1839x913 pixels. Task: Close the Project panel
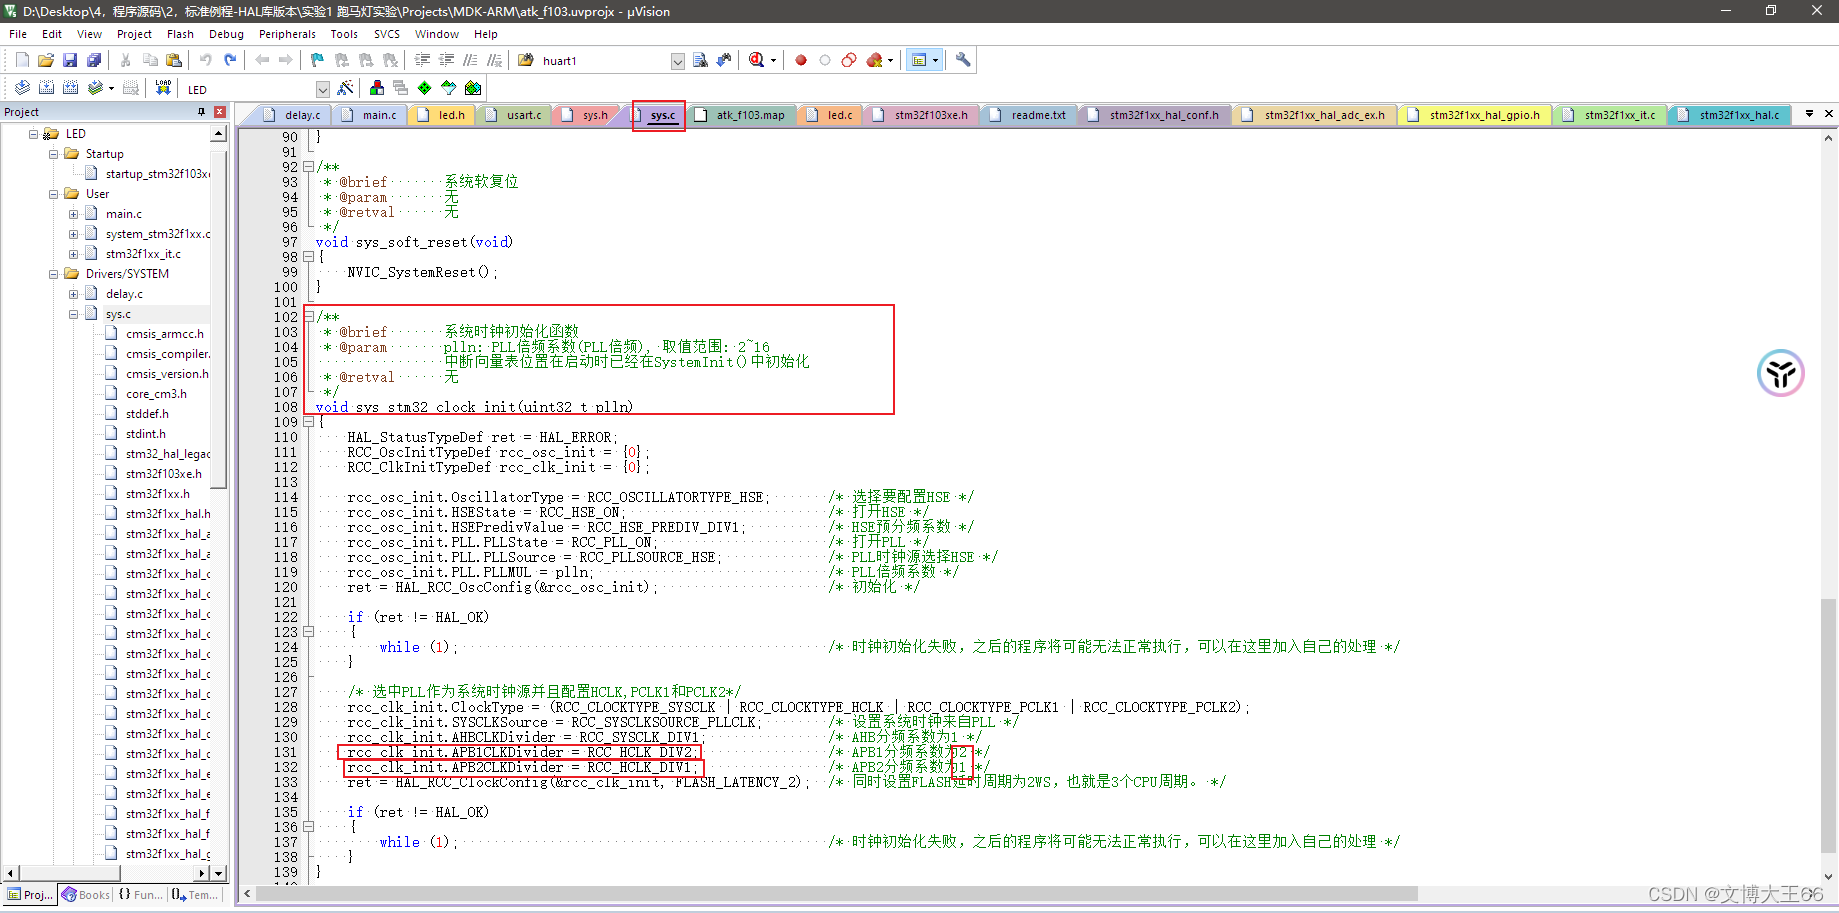coord(219,112)
